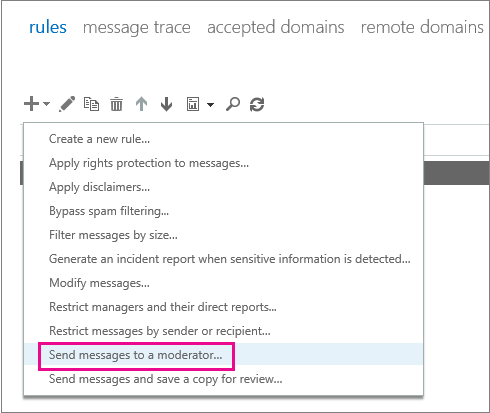Select Bypass spam filtering option
Screen dimensions: 490x413
click(109, 211)
